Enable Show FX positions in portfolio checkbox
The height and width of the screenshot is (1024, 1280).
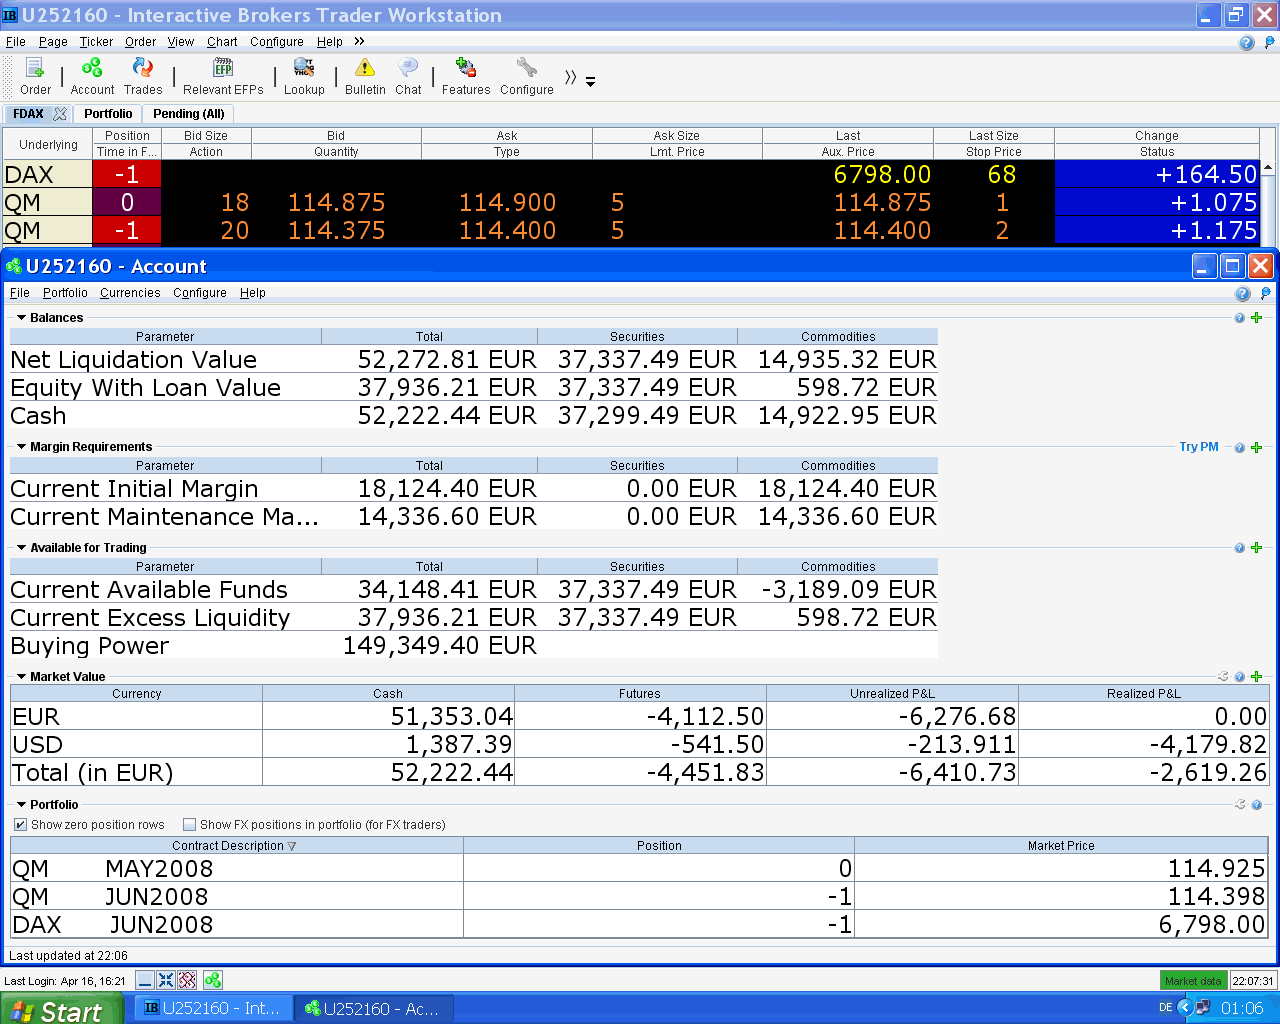coord(189,825)
